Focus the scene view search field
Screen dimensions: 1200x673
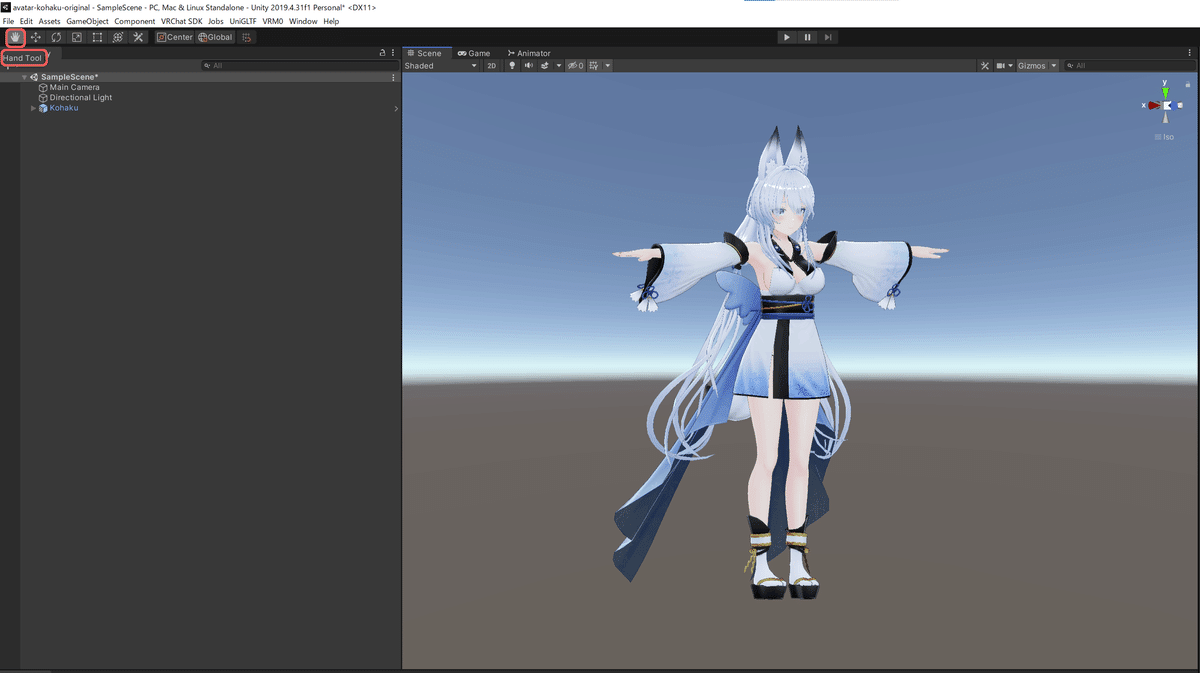[x=1129, y=66]
